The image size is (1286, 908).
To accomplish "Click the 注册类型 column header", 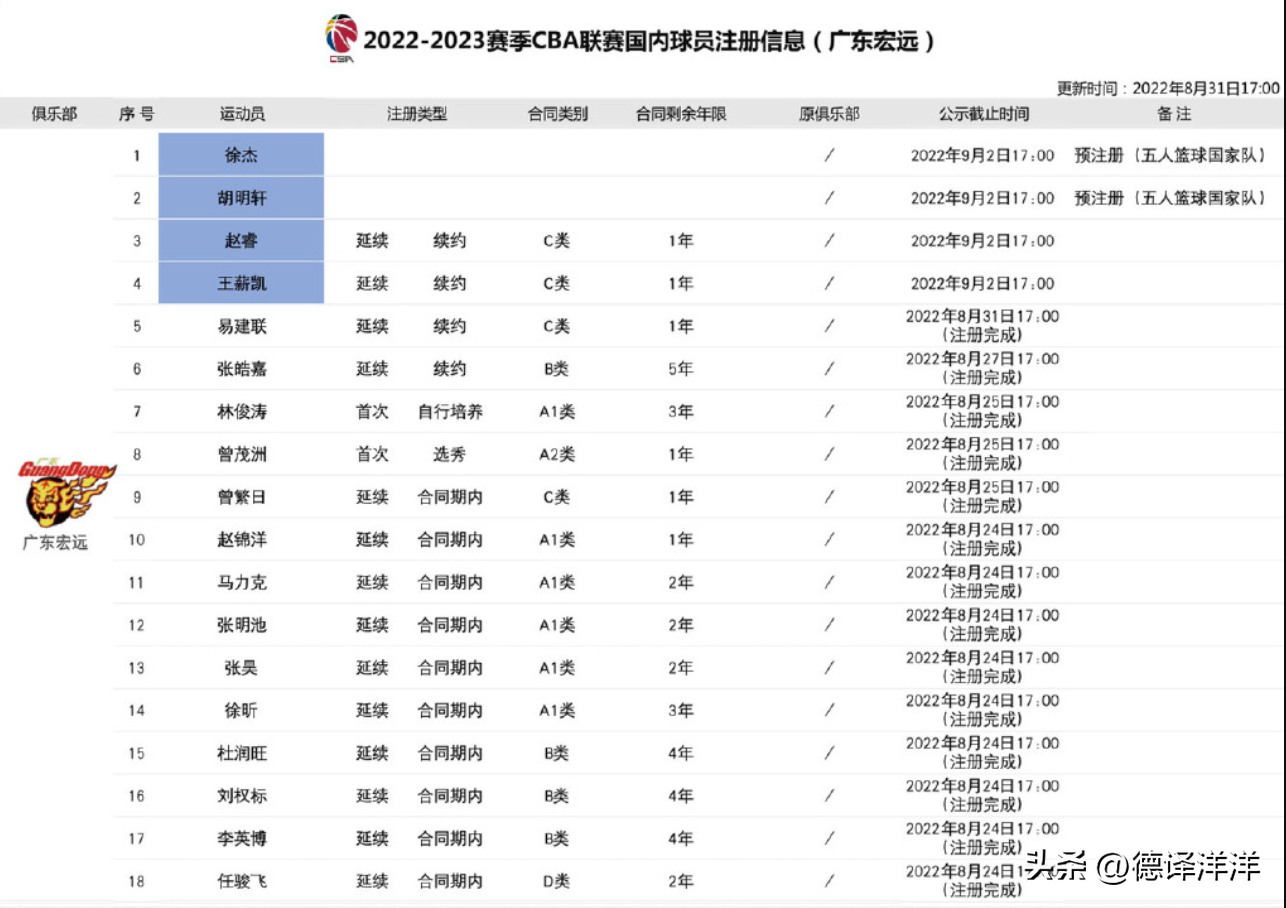I will [417, 114].
